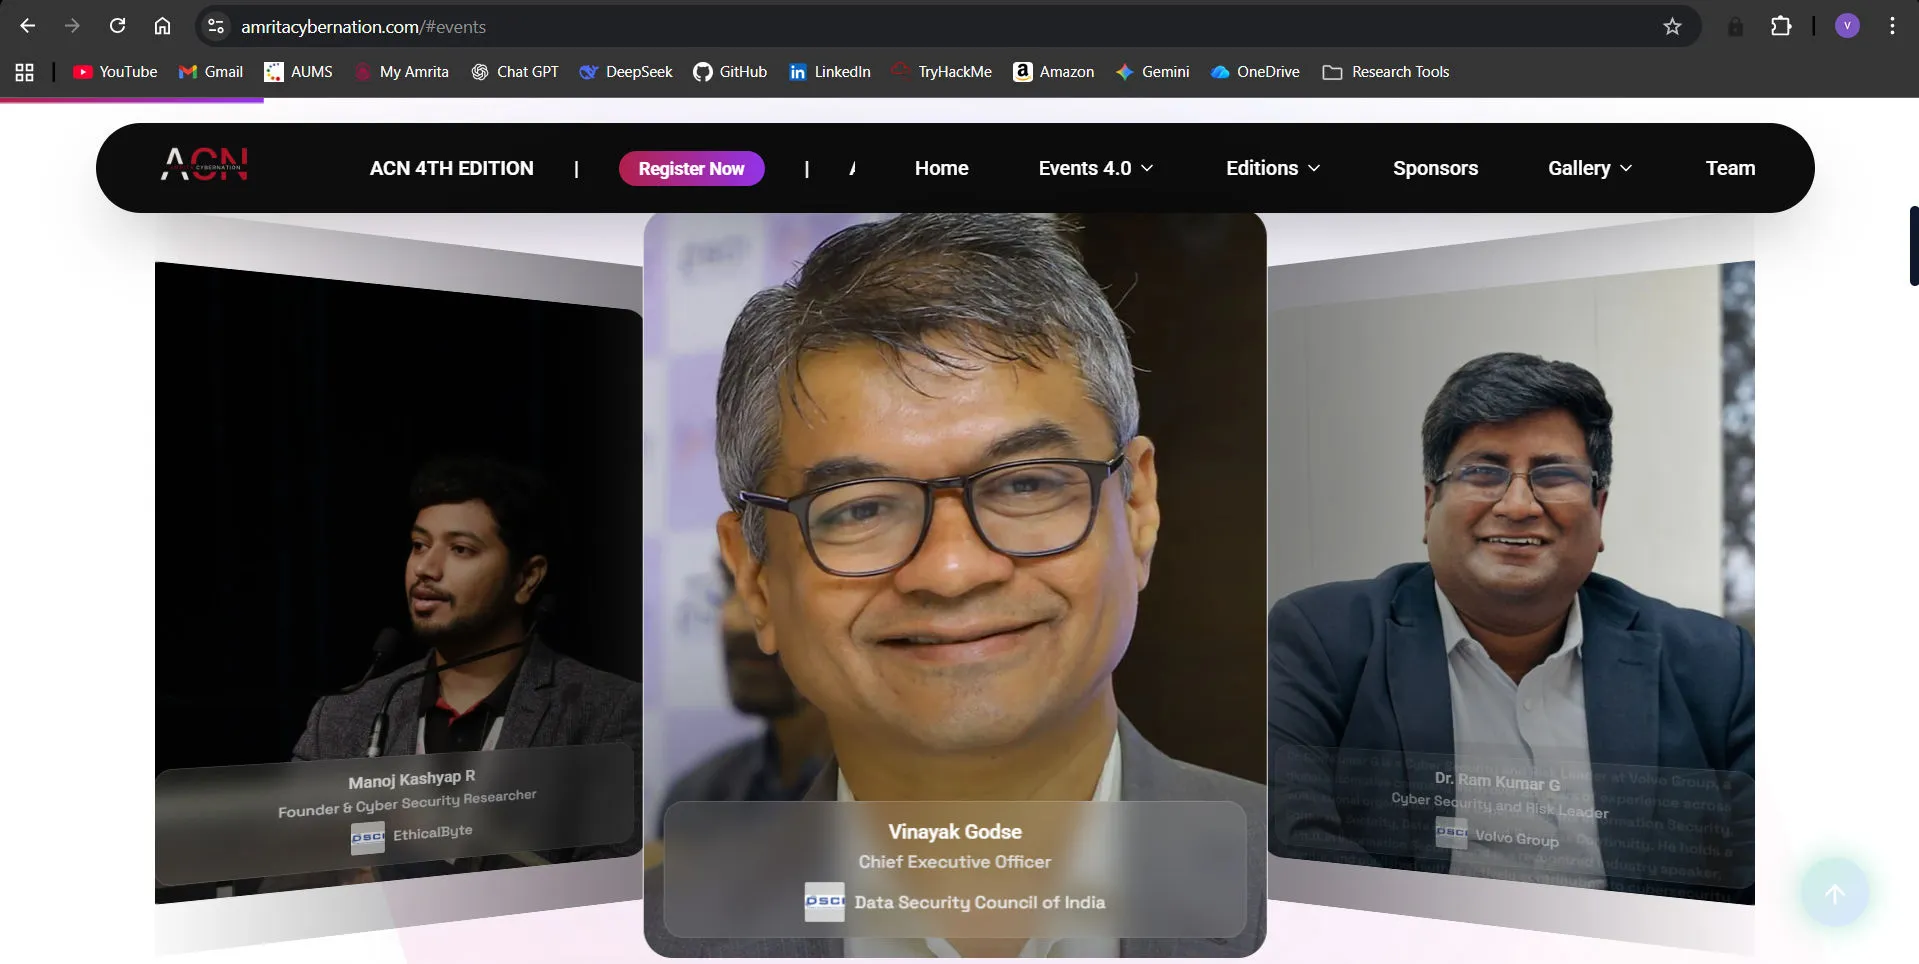This screenshot has height=964, width=1919.
Task: Open the GitHub bookmark
Action: click(730, 72)
